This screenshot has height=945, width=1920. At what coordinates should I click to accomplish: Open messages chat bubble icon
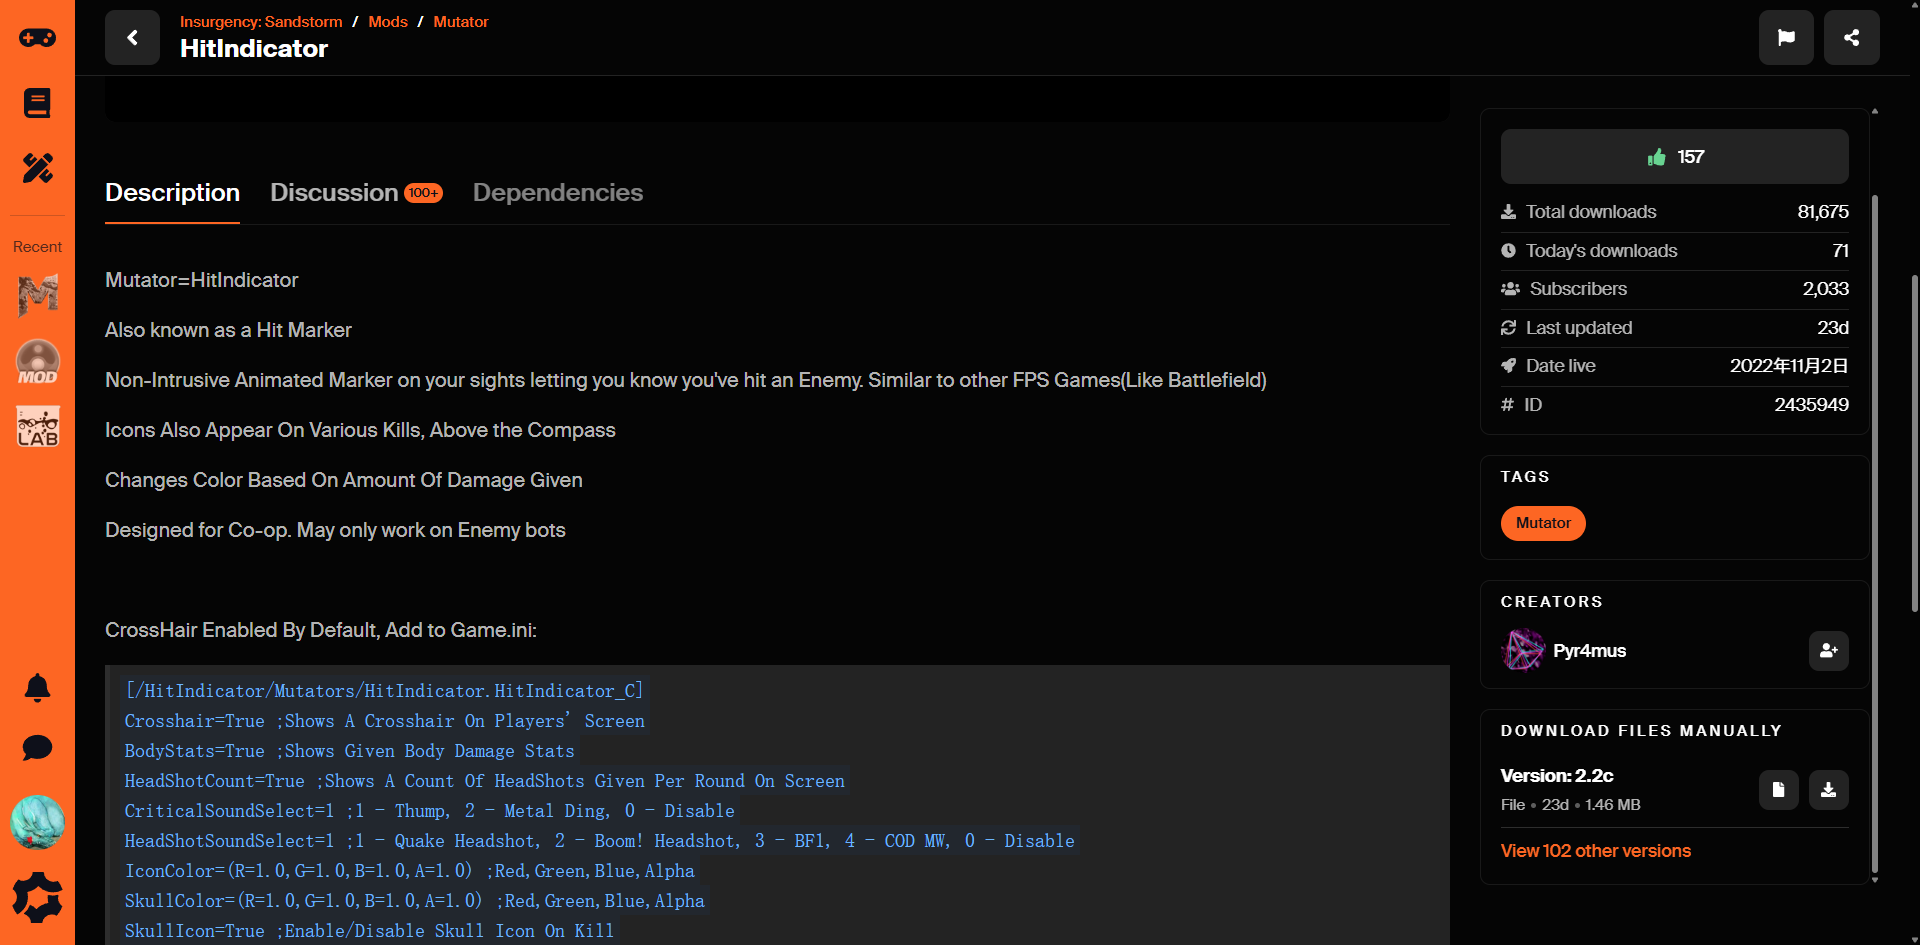(x=37, y=747)
